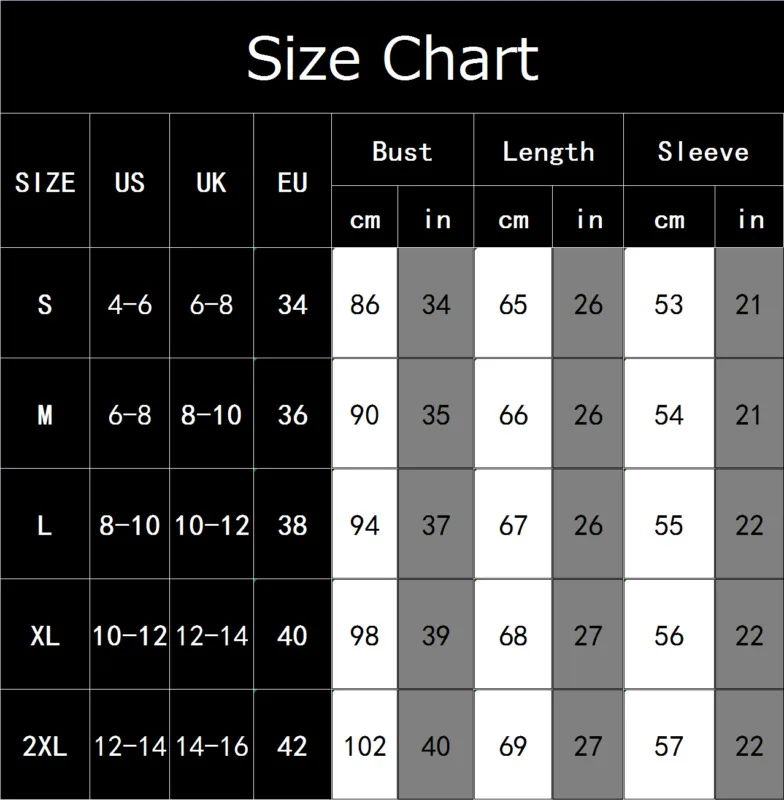Click the bust 102 cm cell

tap(365, 745)
